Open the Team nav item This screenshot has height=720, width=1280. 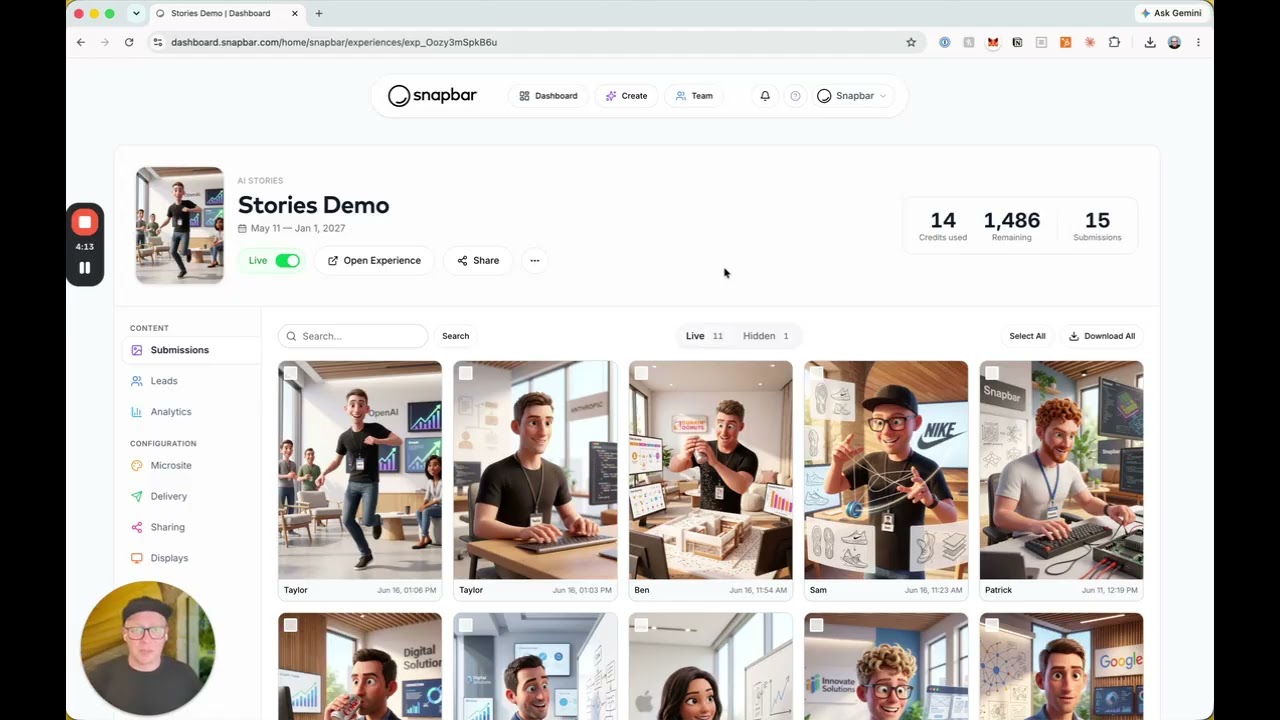coord(694,96)
